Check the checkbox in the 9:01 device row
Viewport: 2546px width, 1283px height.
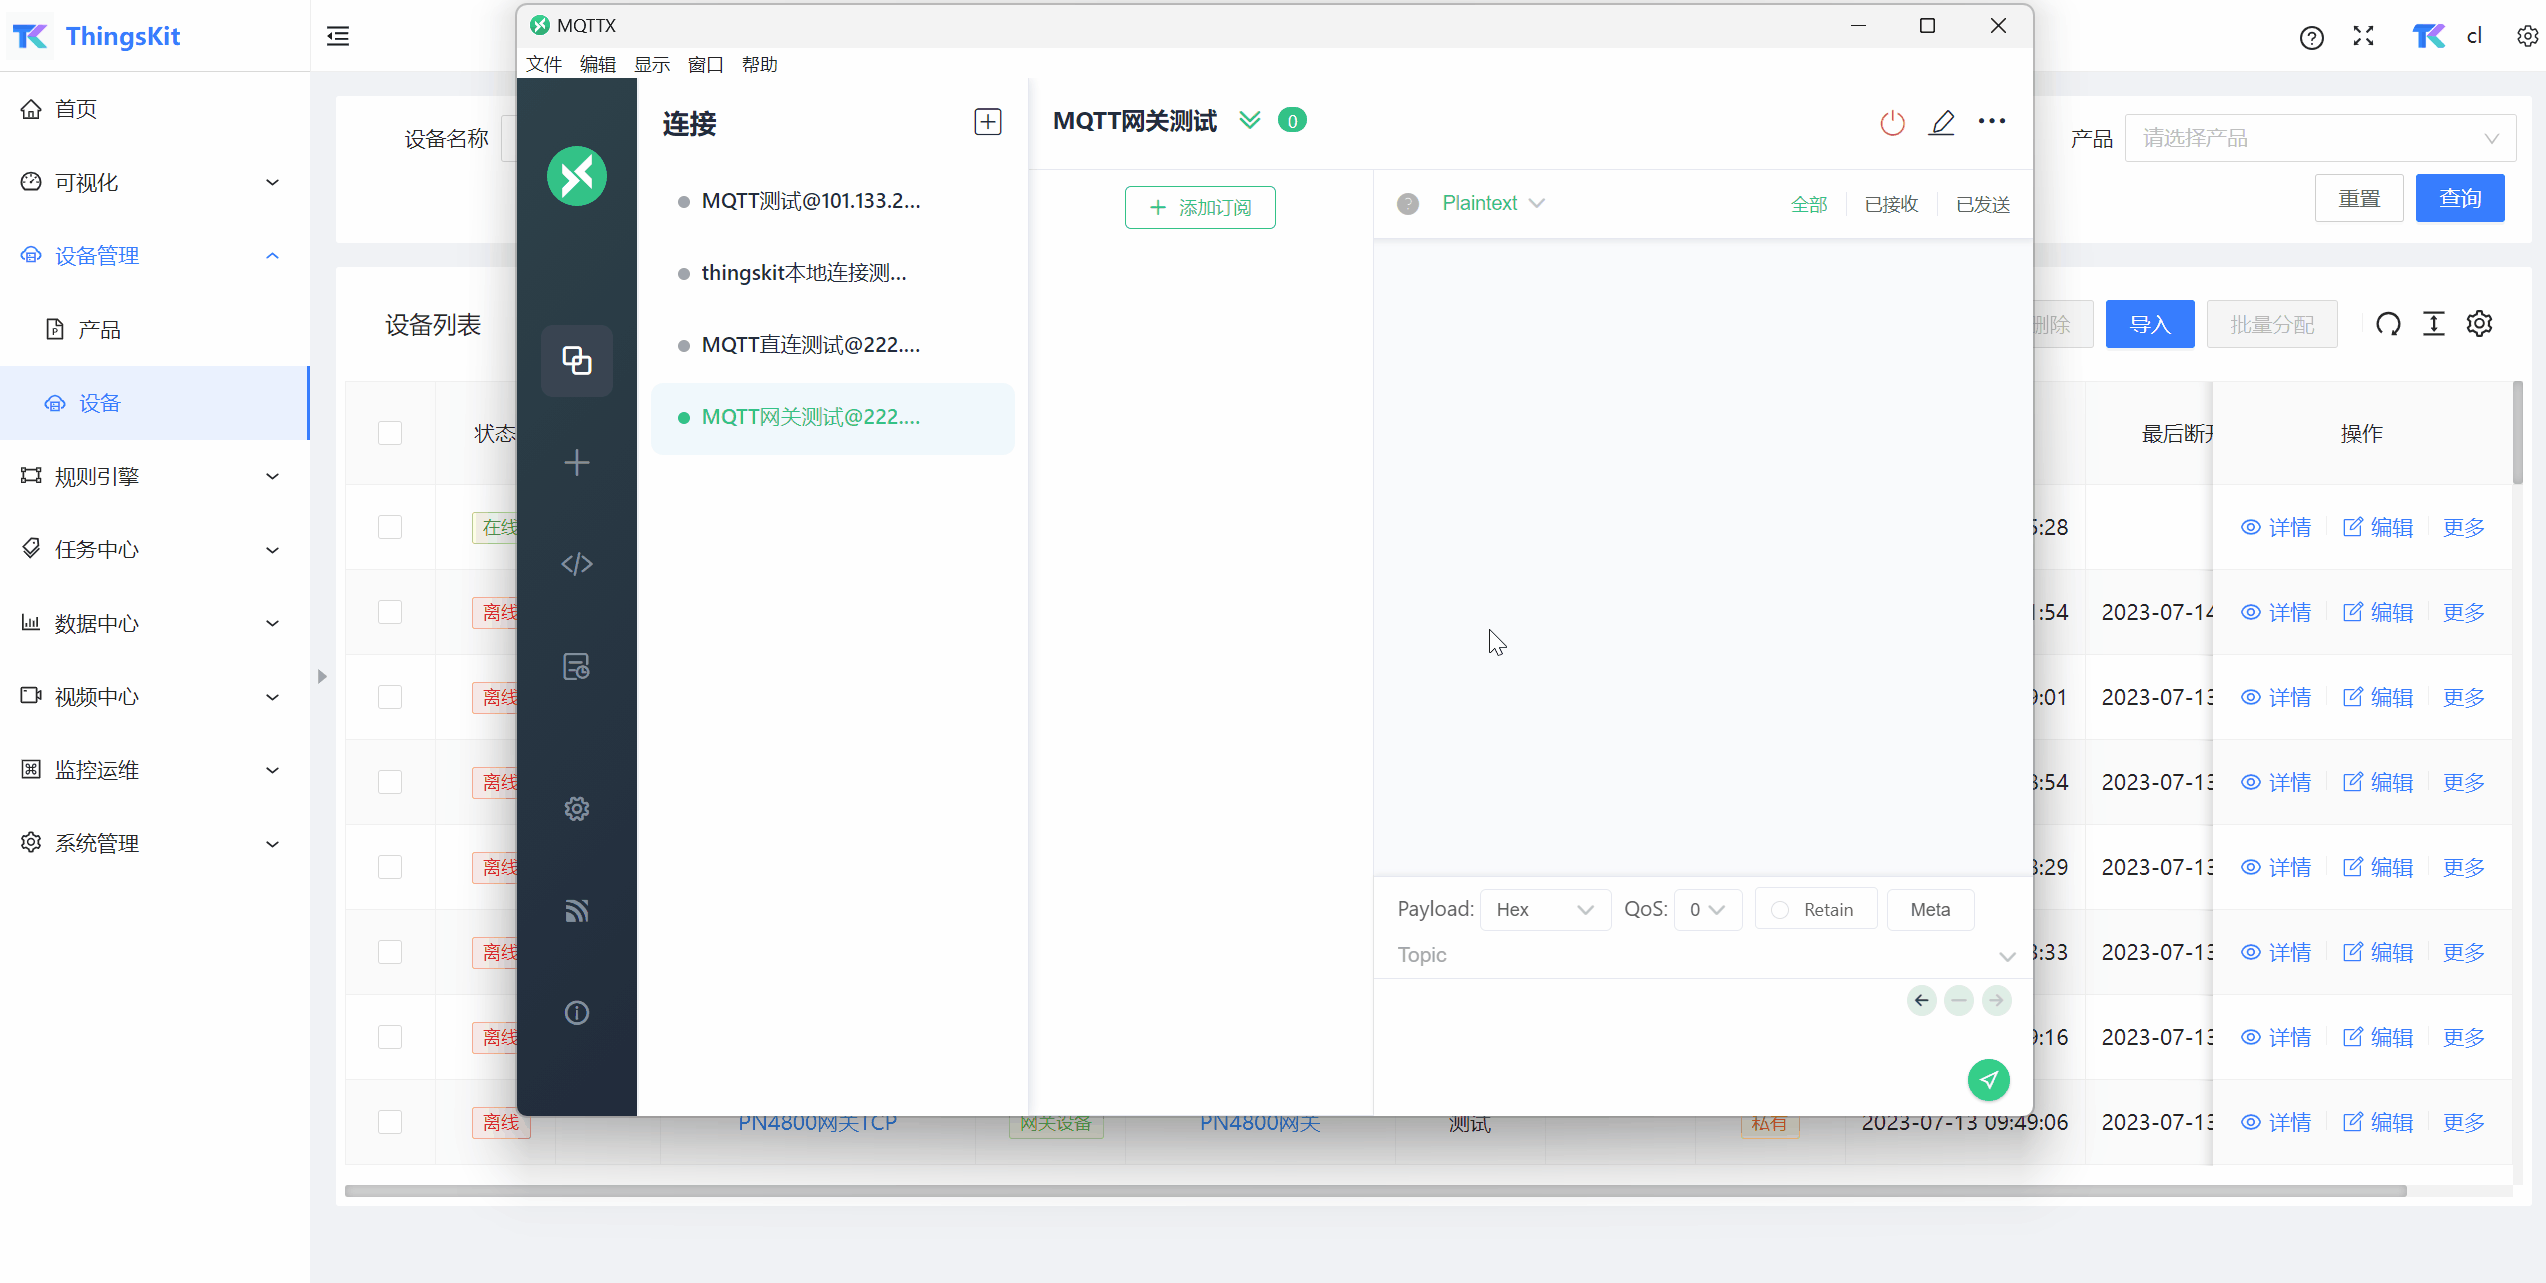(390, 697)
